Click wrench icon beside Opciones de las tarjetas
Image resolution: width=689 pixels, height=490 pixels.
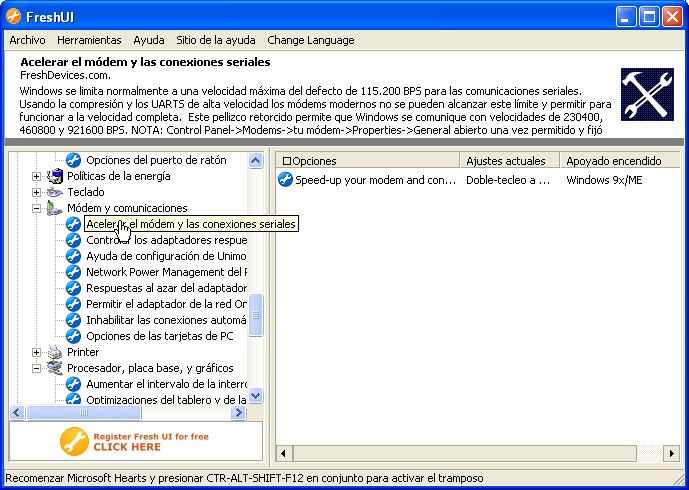(73, 336)
